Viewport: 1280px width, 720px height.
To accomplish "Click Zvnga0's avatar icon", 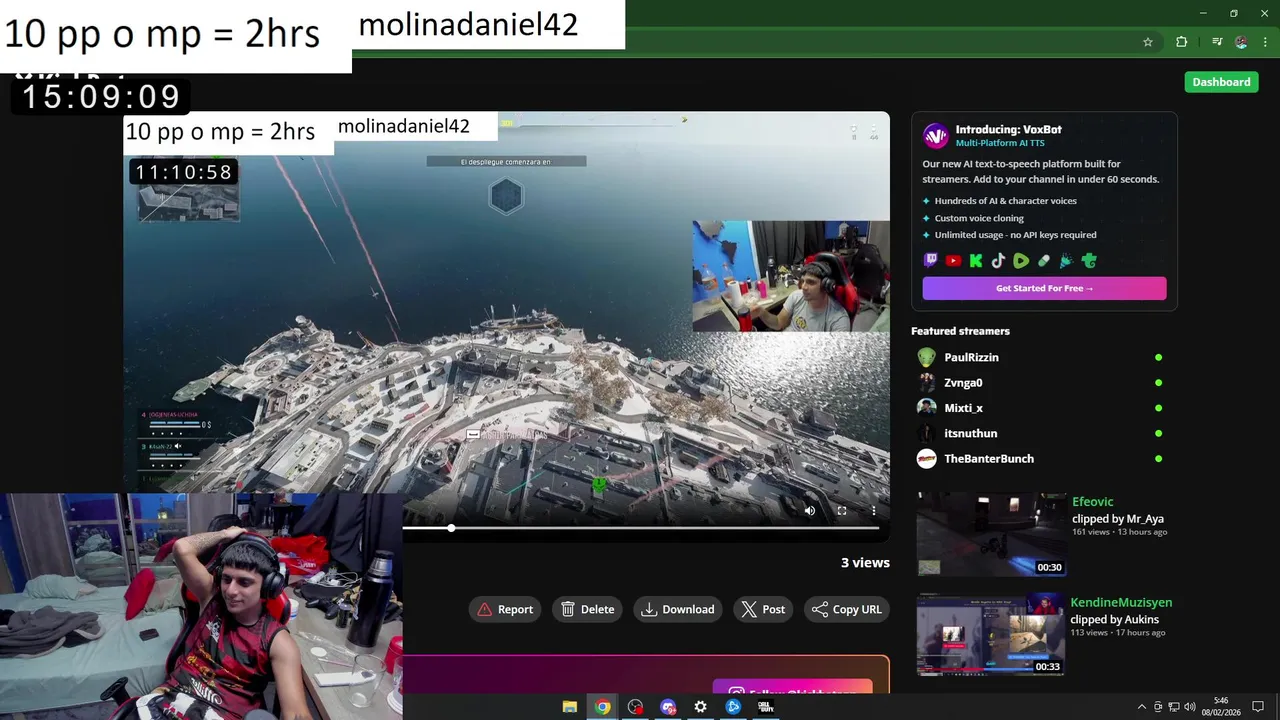I will [x=927, y=382].
